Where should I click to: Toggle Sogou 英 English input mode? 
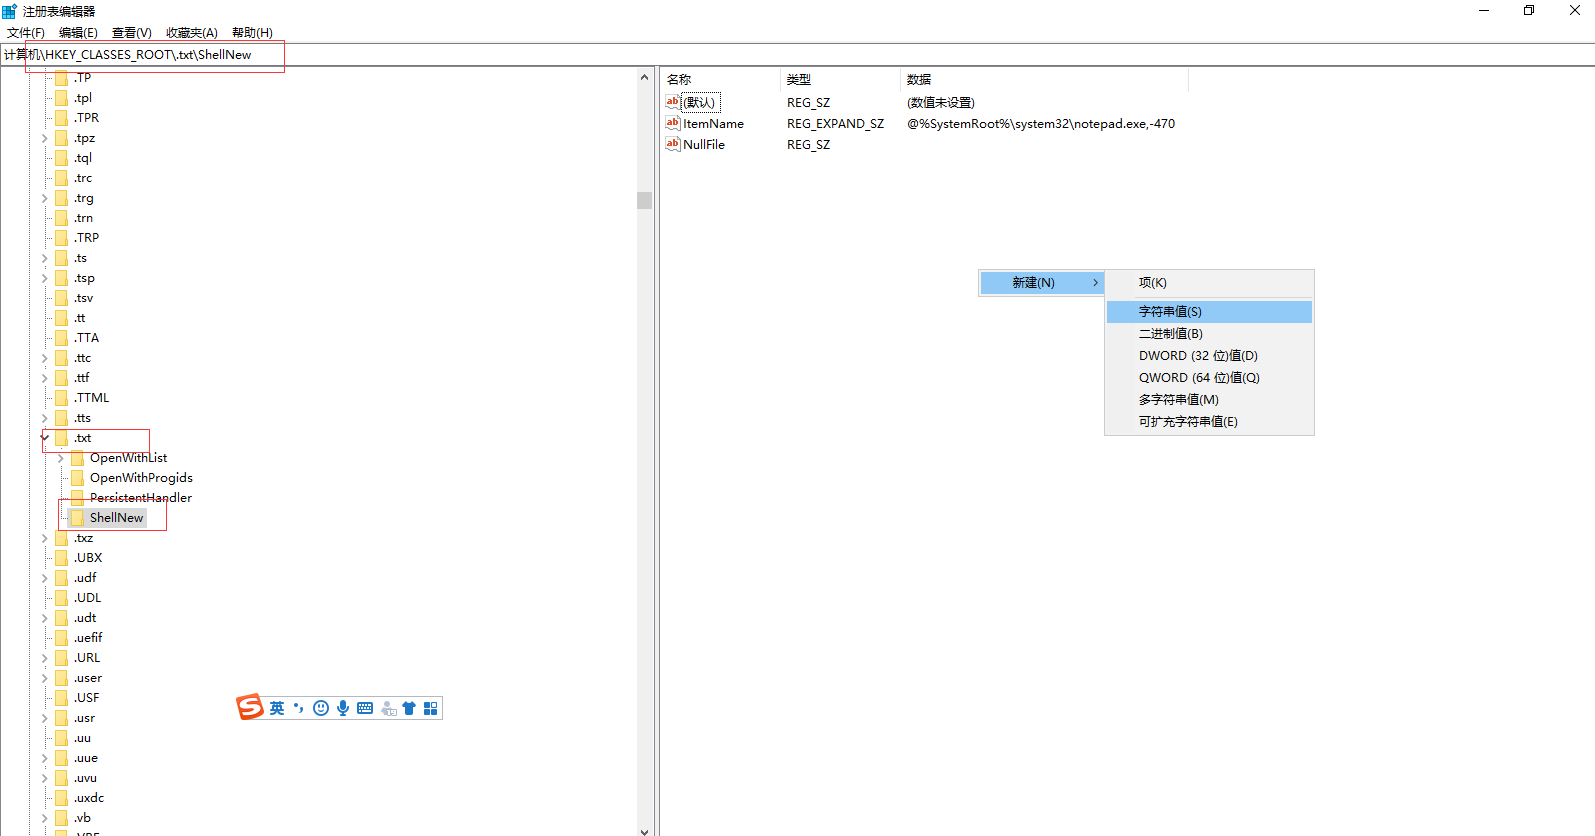(277, 708)
